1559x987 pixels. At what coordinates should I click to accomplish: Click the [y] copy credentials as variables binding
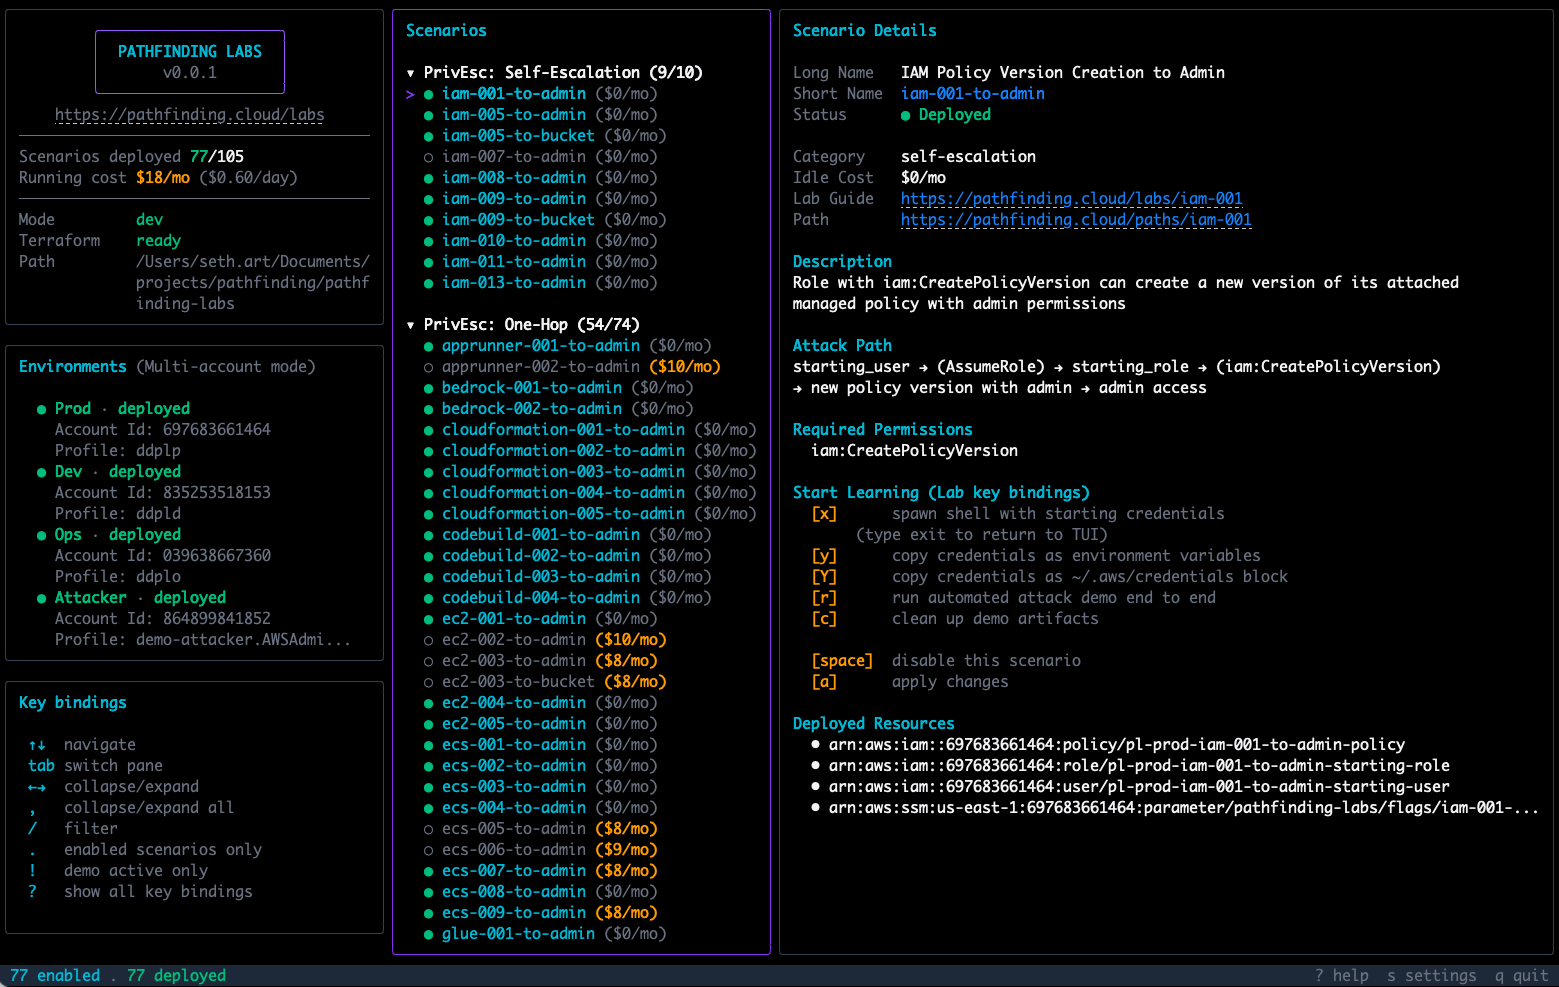pyautogui.click(x=824, y=556)
